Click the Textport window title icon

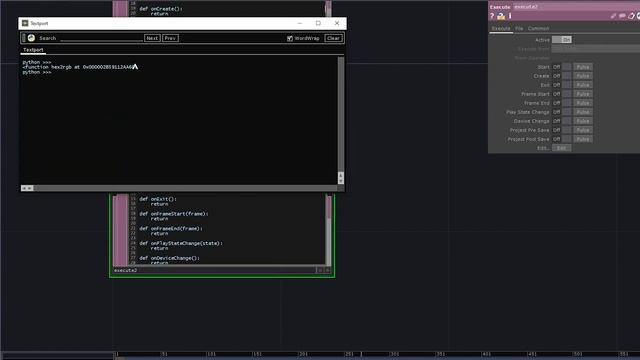(x=25, y=23)
